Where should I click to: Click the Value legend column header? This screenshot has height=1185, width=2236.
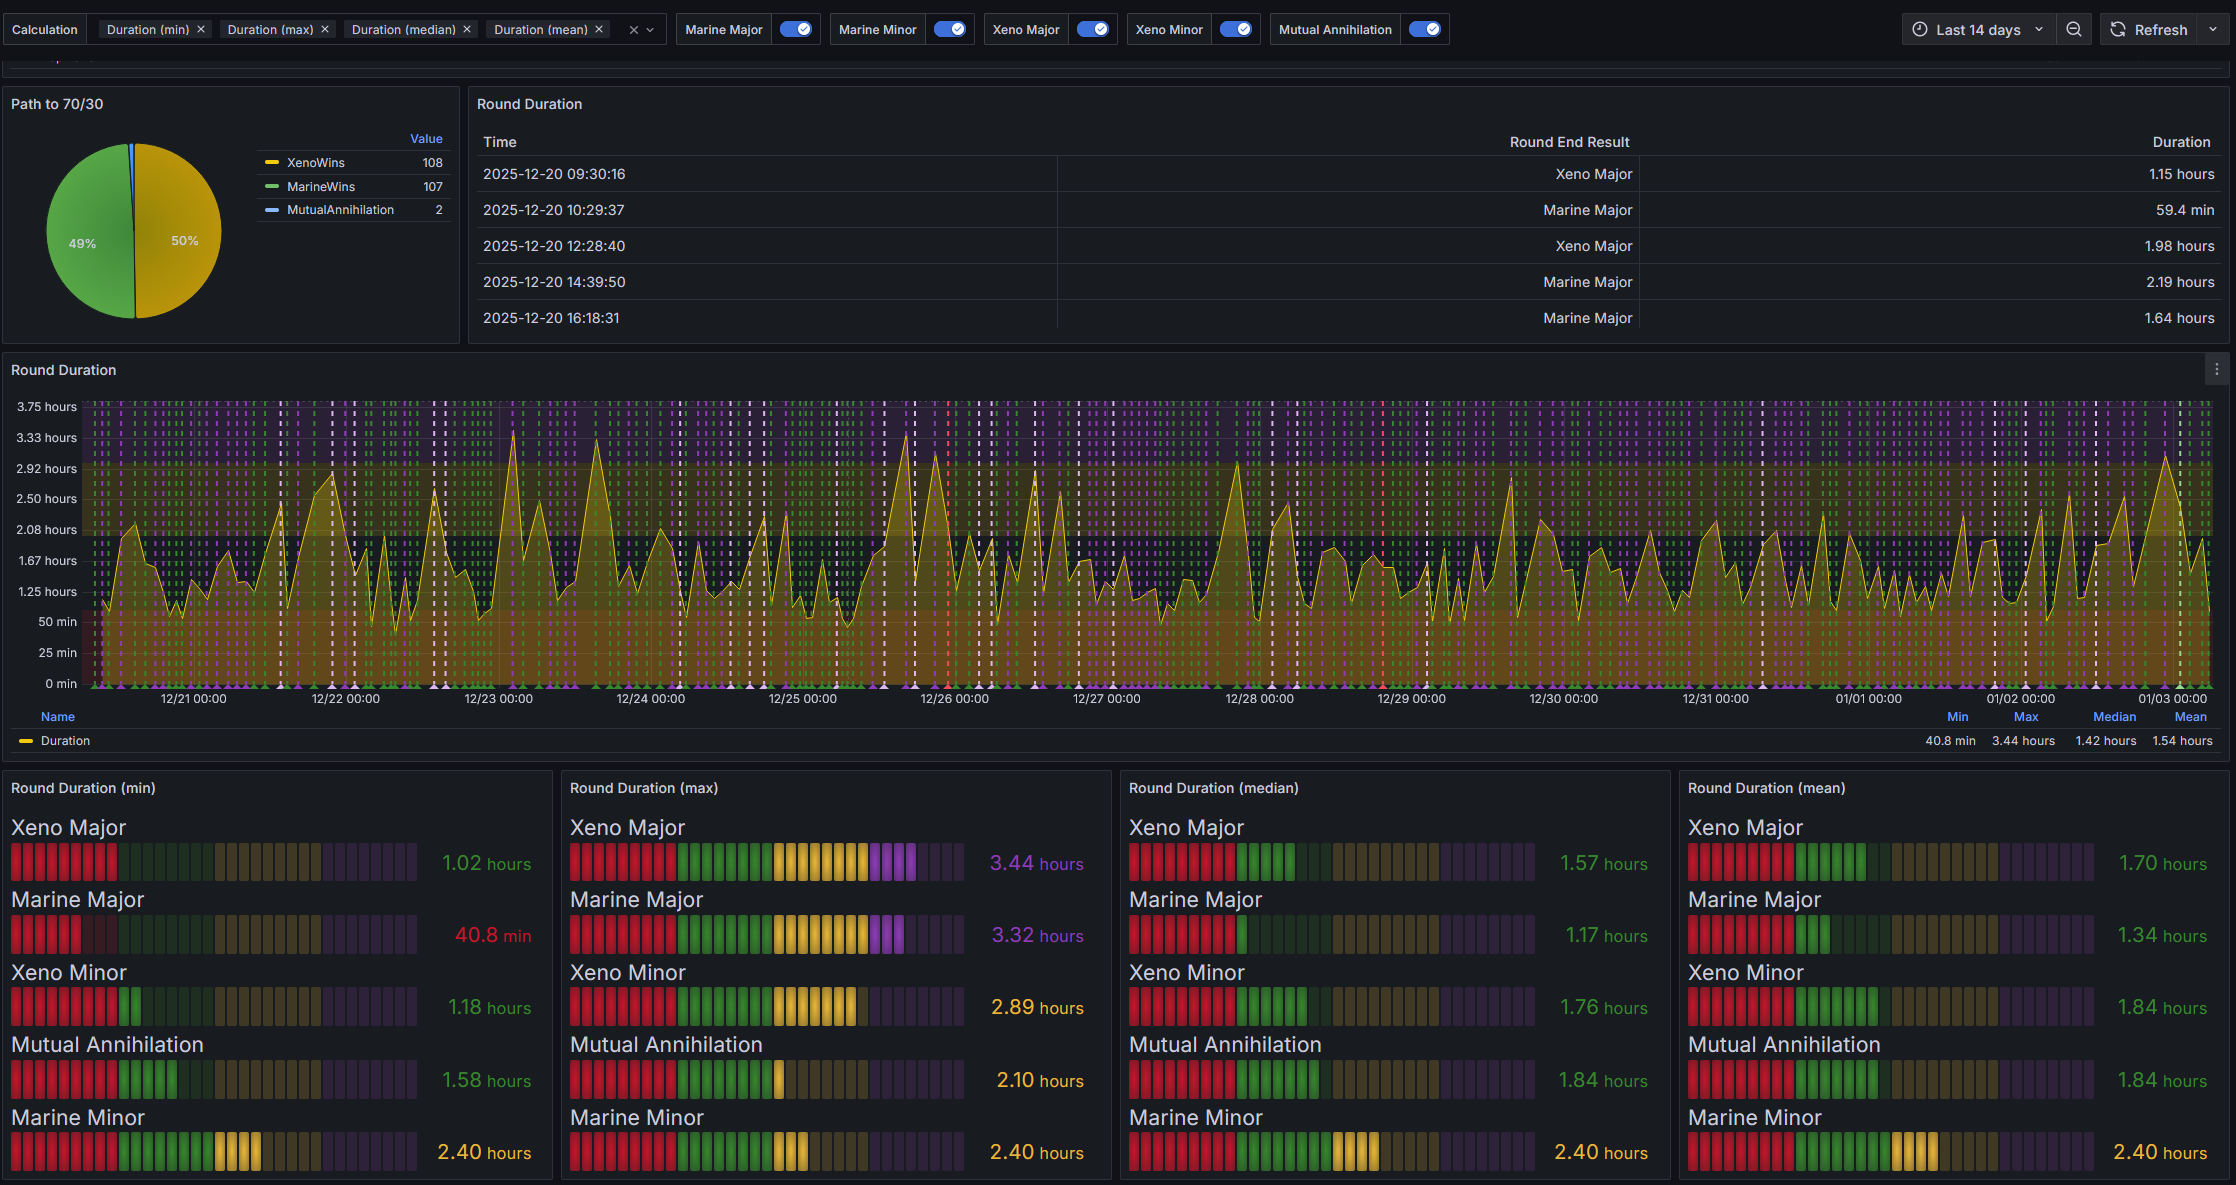point(426,139)
